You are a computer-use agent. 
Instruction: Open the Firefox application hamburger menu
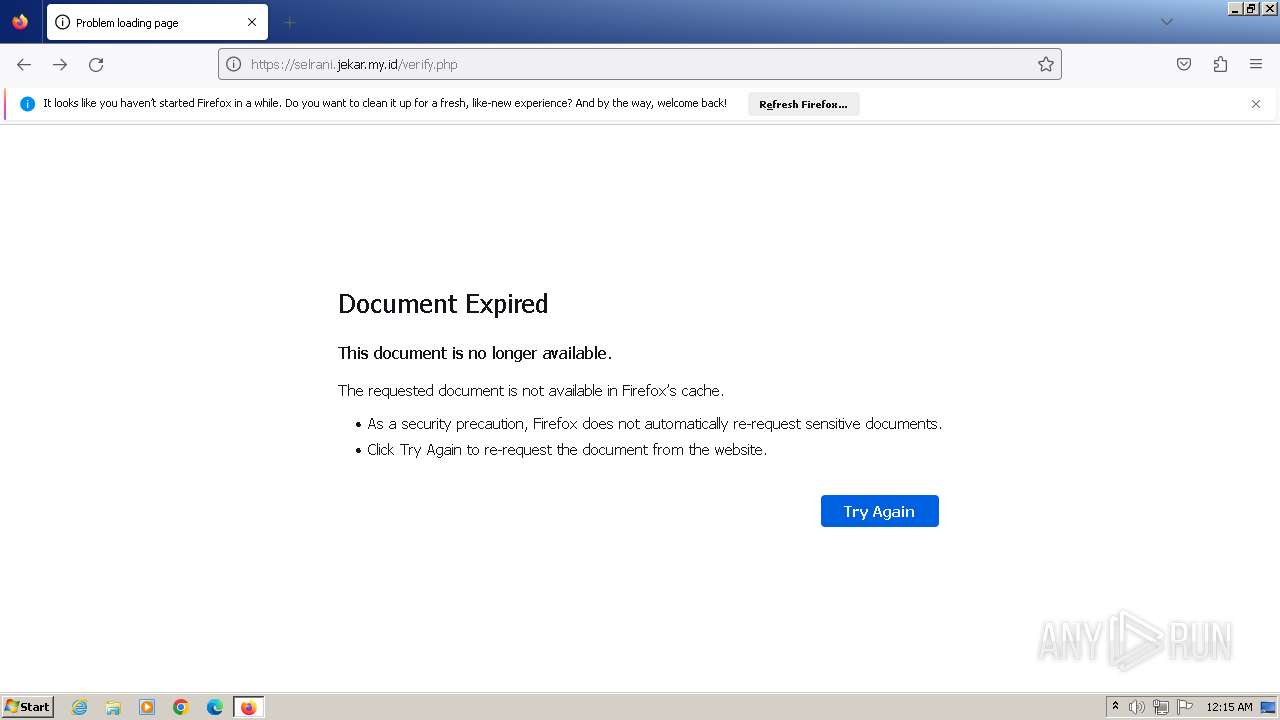click(x=1256, y=64)
